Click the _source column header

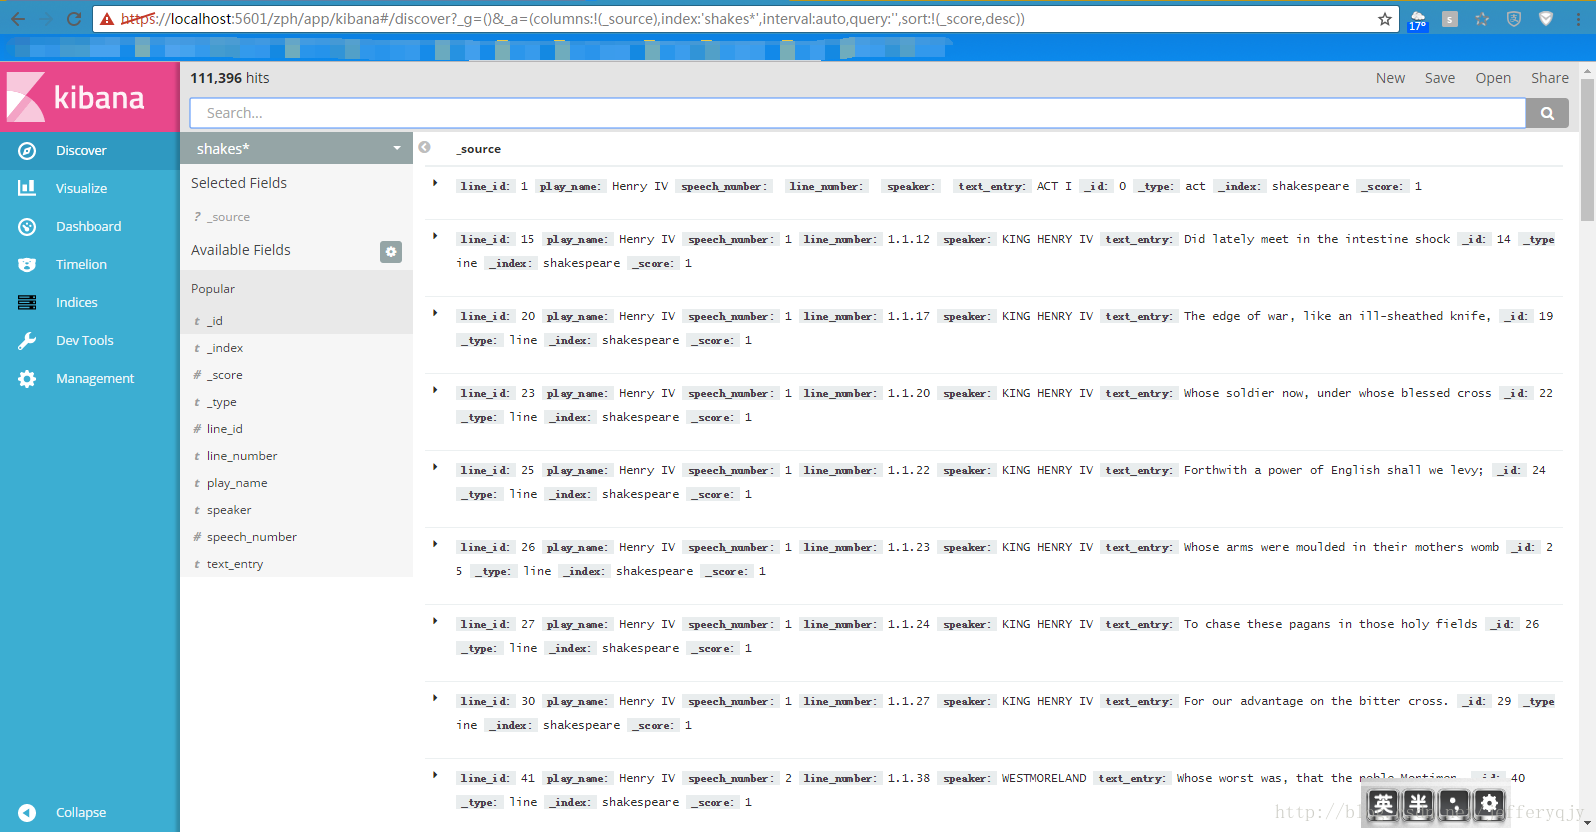click(x=479, y=149)
